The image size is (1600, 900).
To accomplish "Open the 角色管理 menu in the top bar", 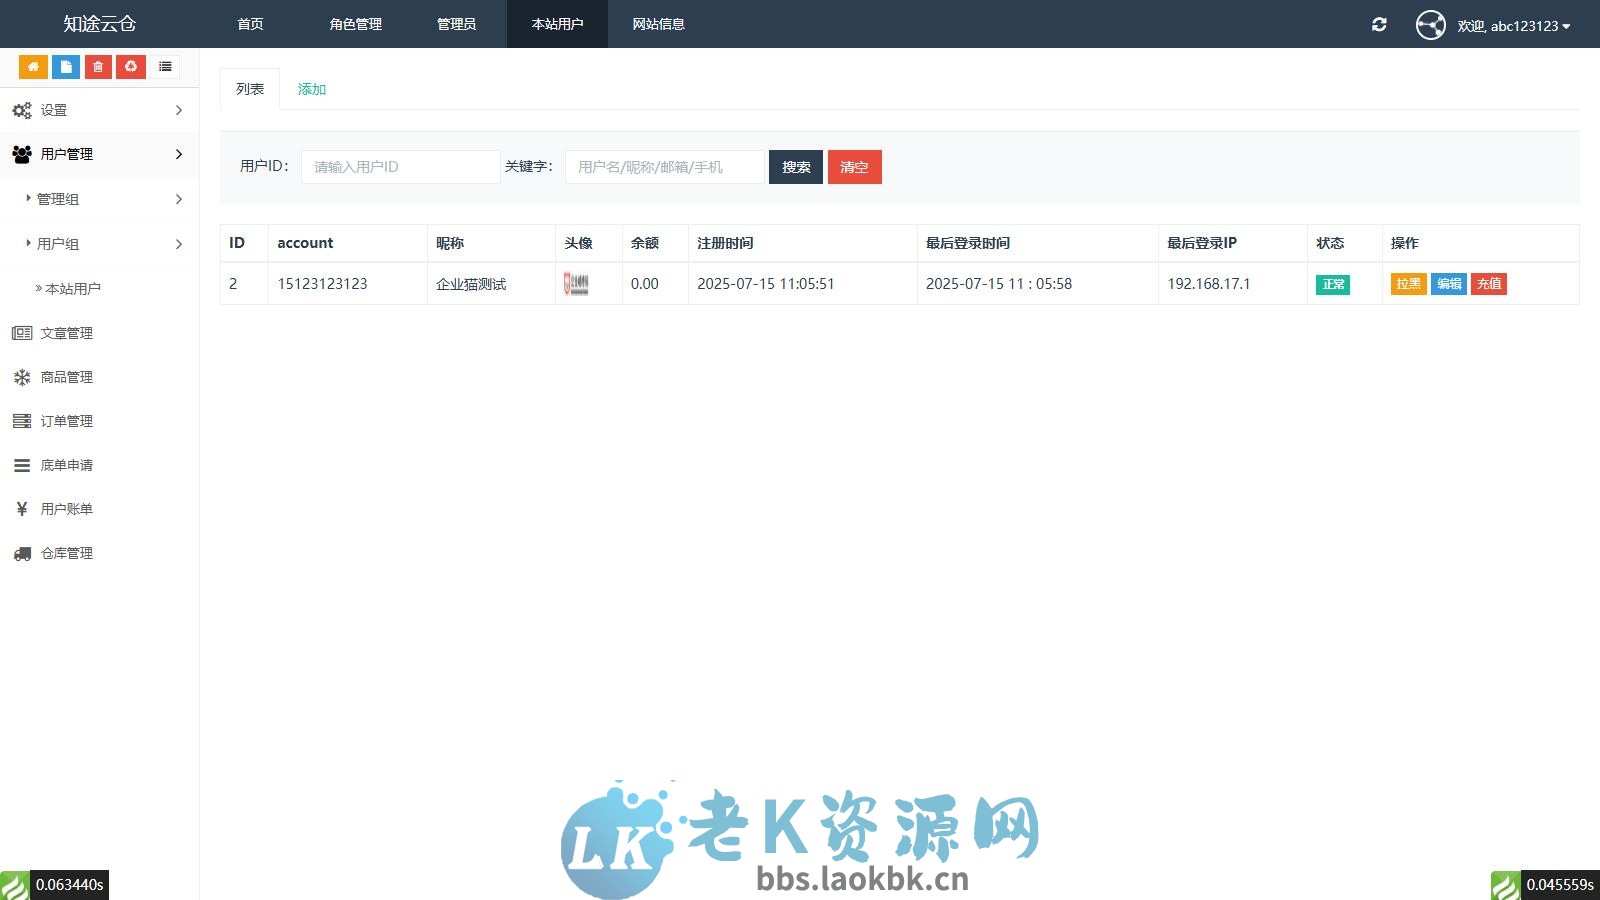I will click(x=354, y=24).
